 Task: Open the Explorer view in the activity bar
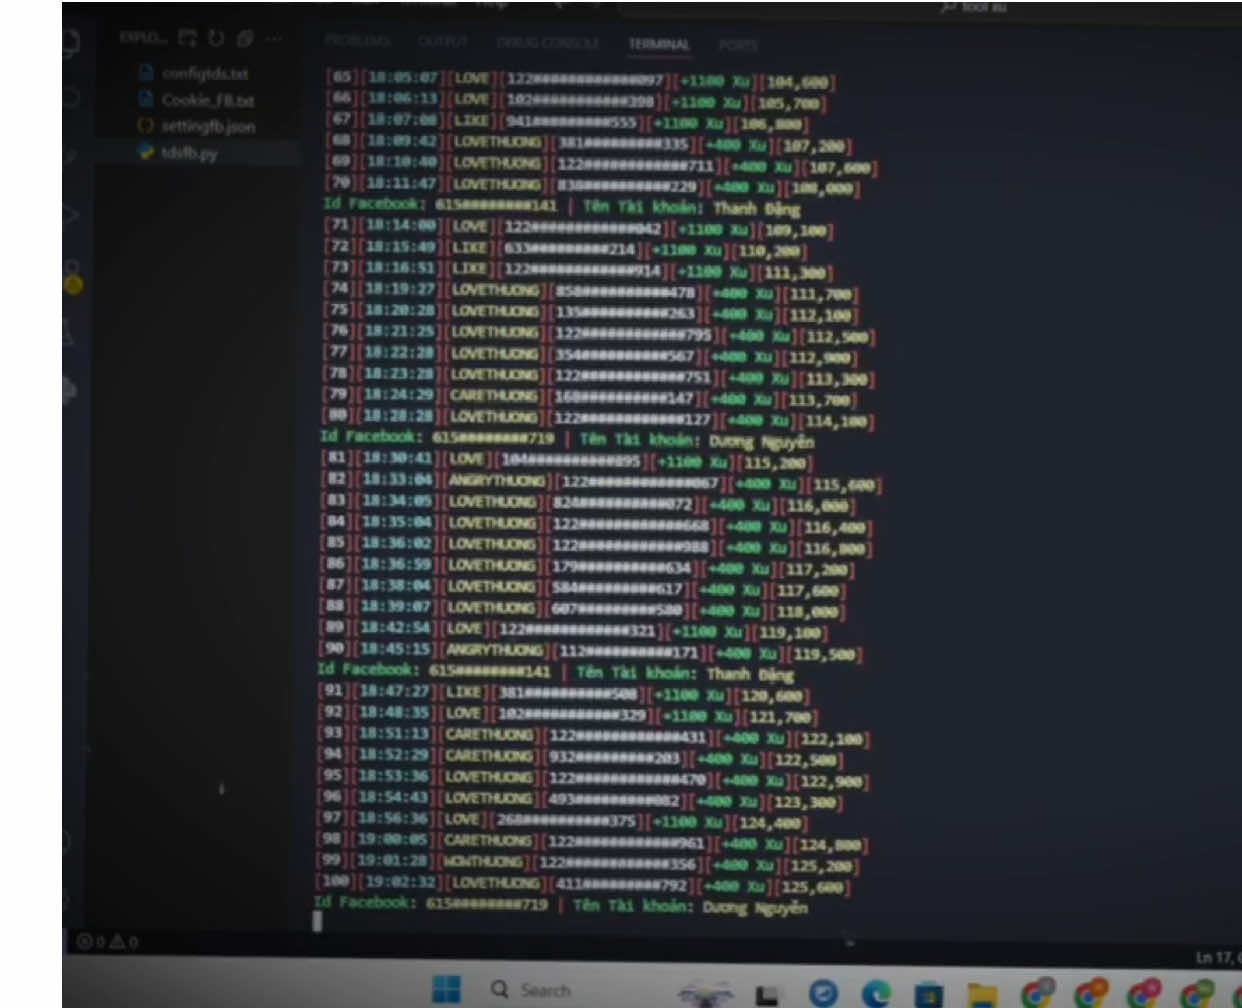tap(71, 43)
